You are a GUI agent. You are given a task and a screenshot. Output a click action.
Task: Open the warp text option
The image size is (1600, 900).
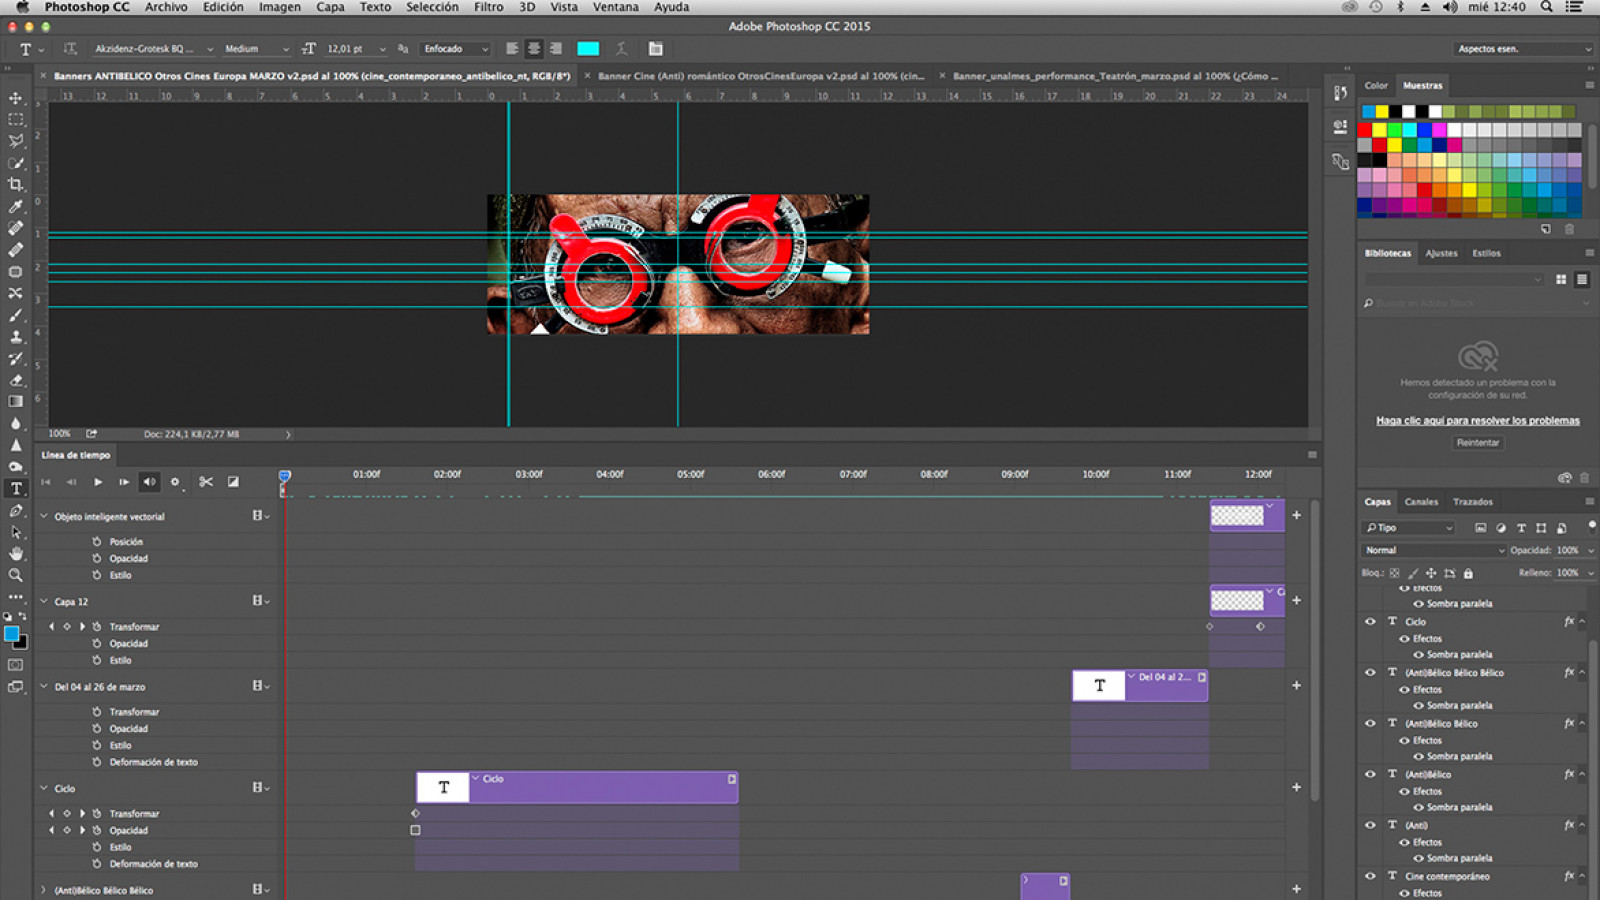coord(621,48)
